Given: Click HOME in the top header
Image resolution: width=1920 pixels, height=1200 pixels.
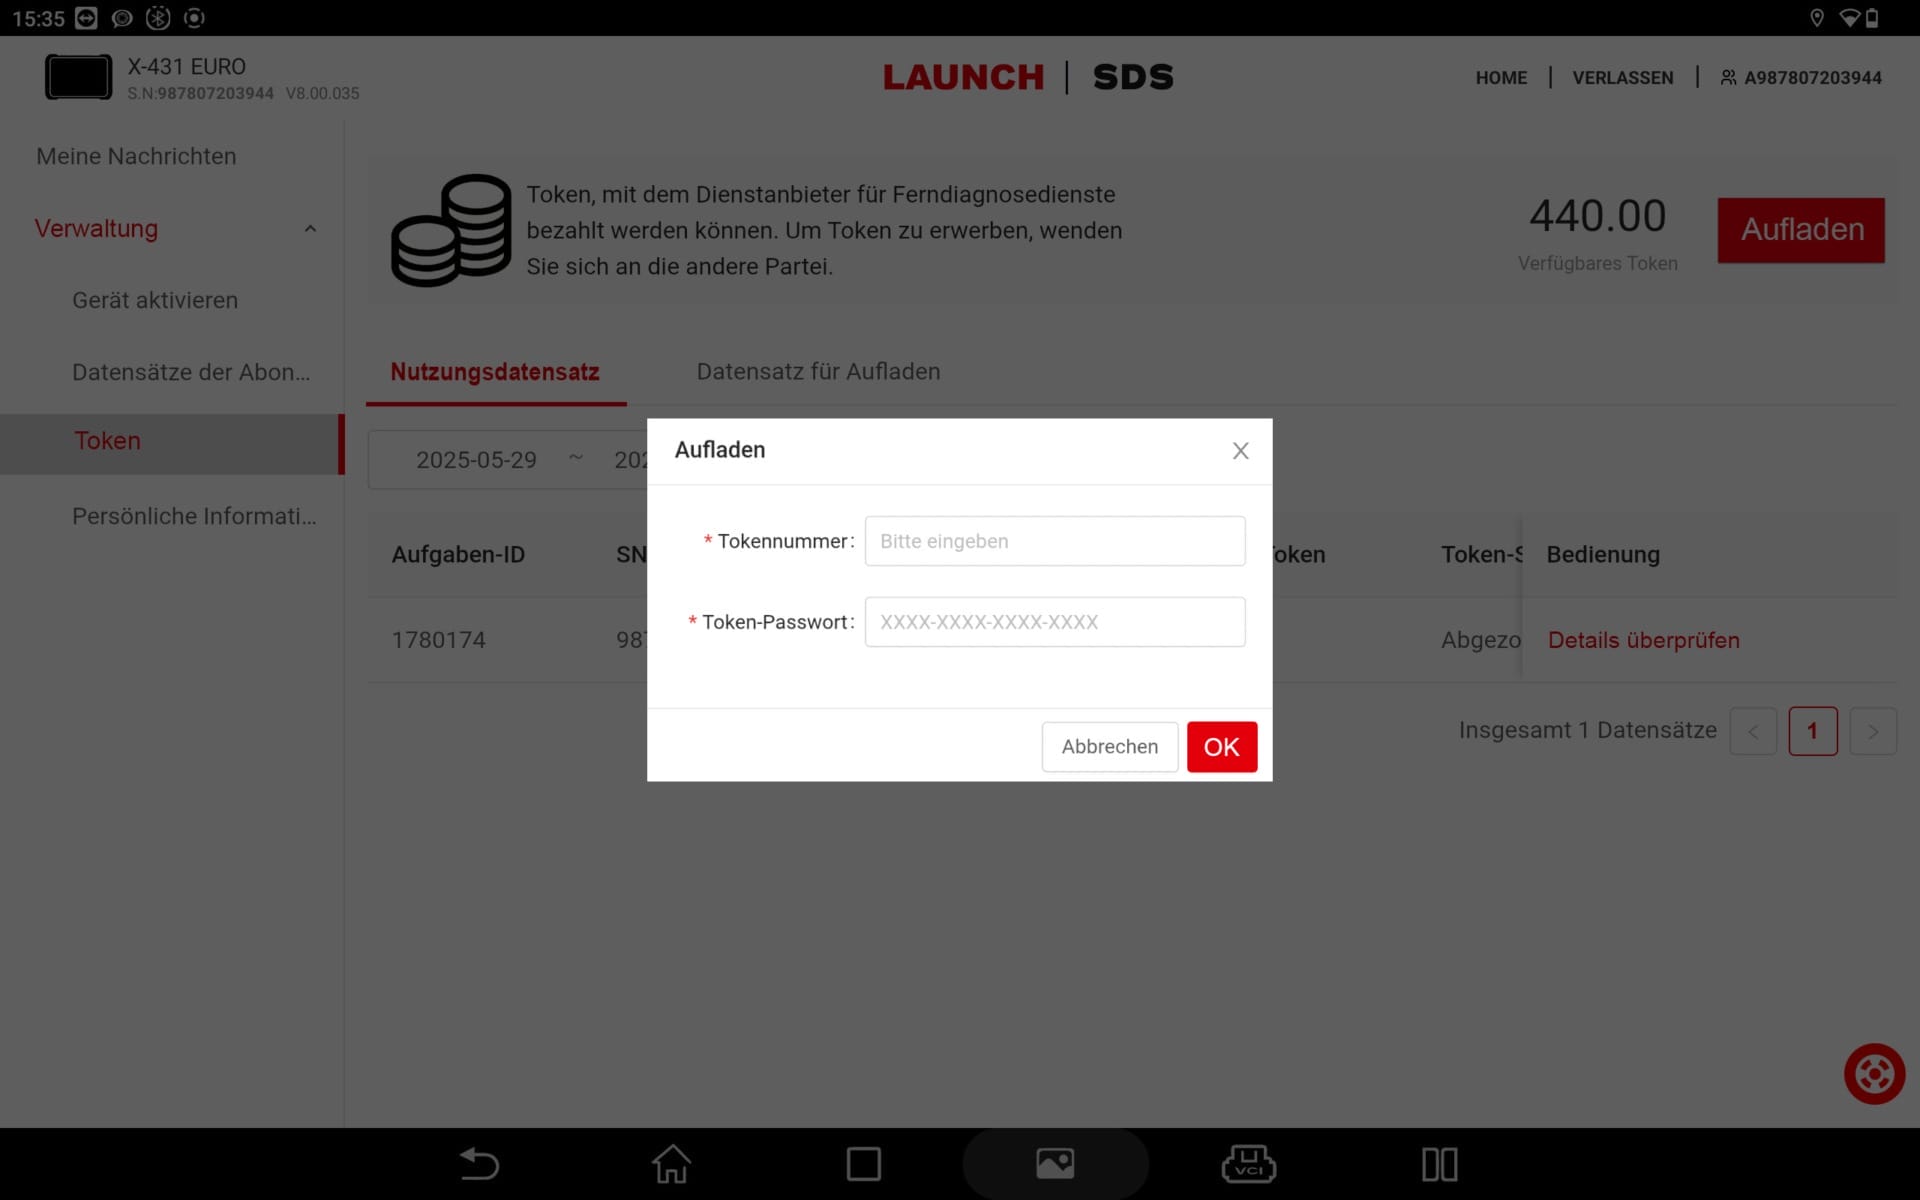Looking at the screenshot, I should tap(1501, 78).
